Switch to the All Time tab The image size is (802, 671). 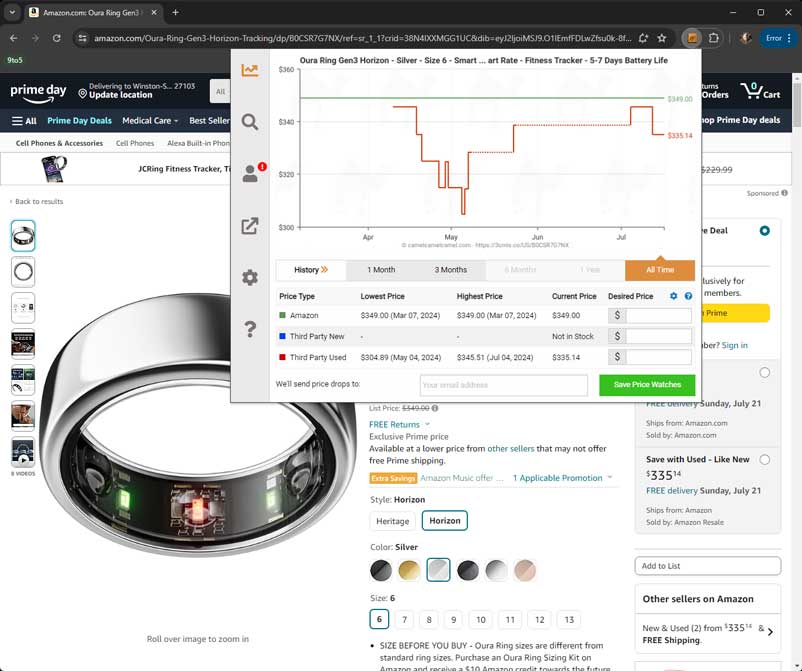click(659, 270)
